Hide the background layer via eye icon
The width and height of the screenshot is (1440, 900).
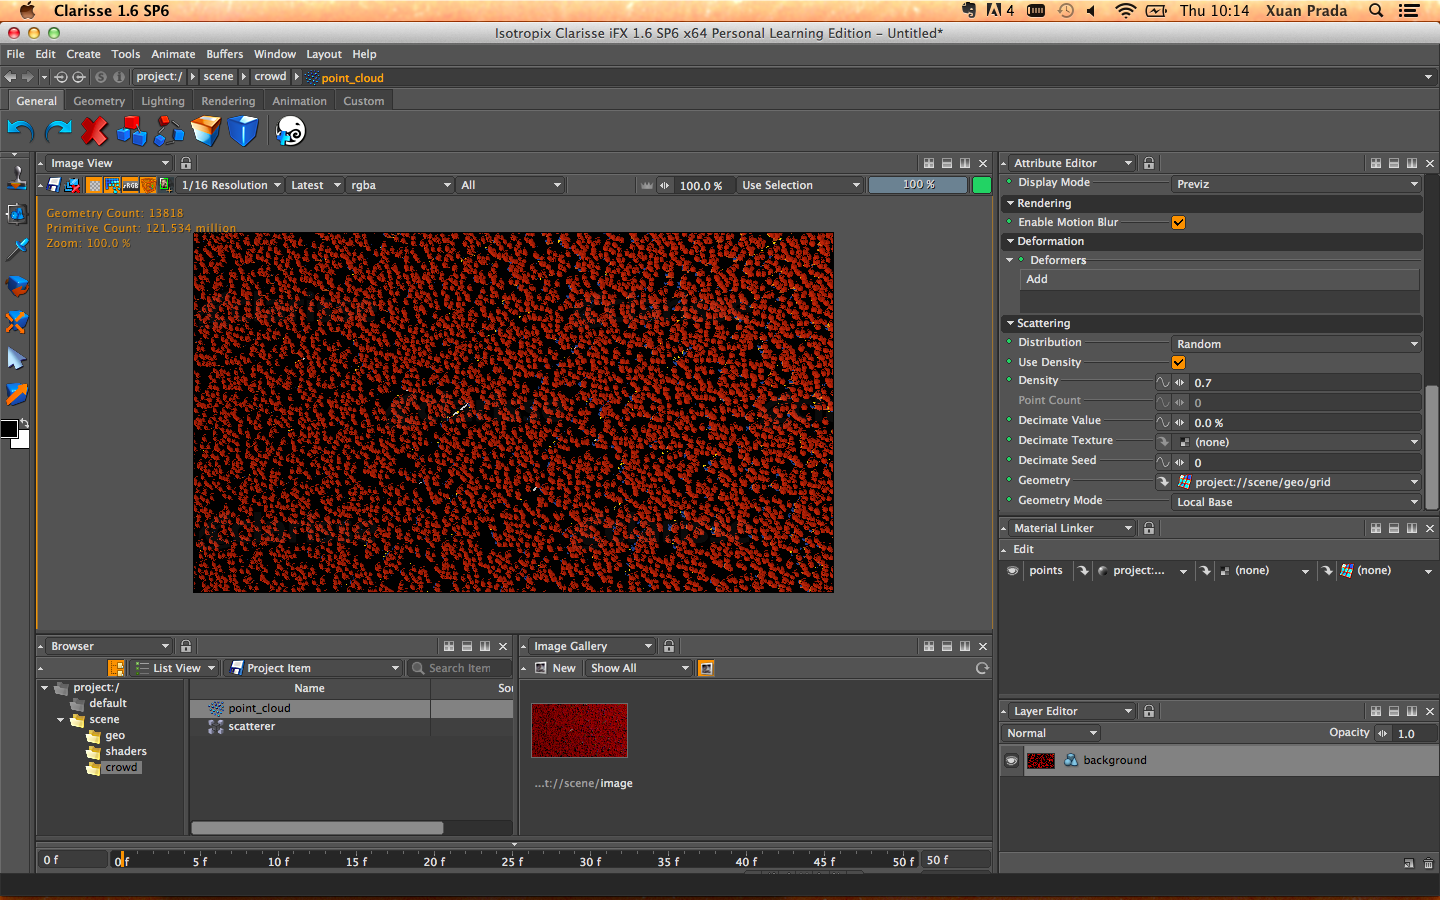[x=1012, y=761]
